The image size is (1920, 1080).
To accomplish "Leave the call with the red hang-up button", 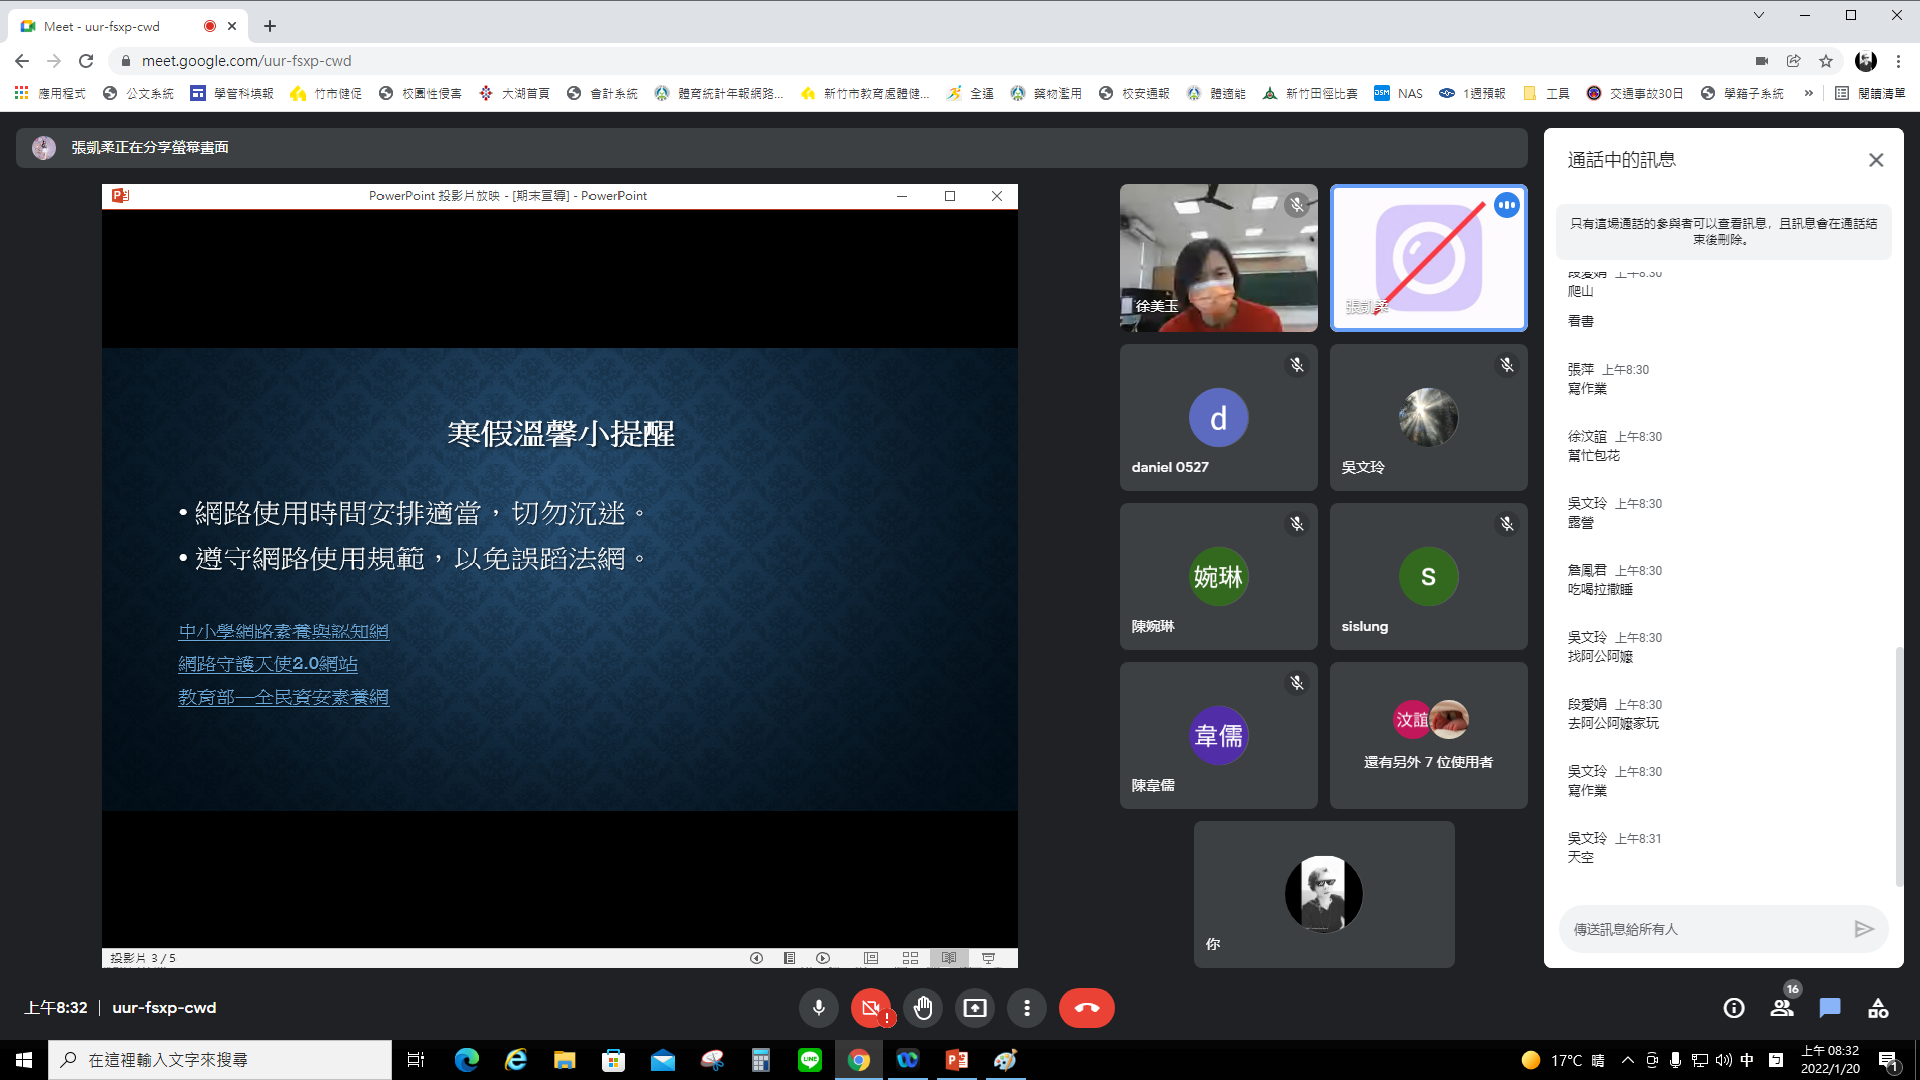I will pos(1086,1008).
